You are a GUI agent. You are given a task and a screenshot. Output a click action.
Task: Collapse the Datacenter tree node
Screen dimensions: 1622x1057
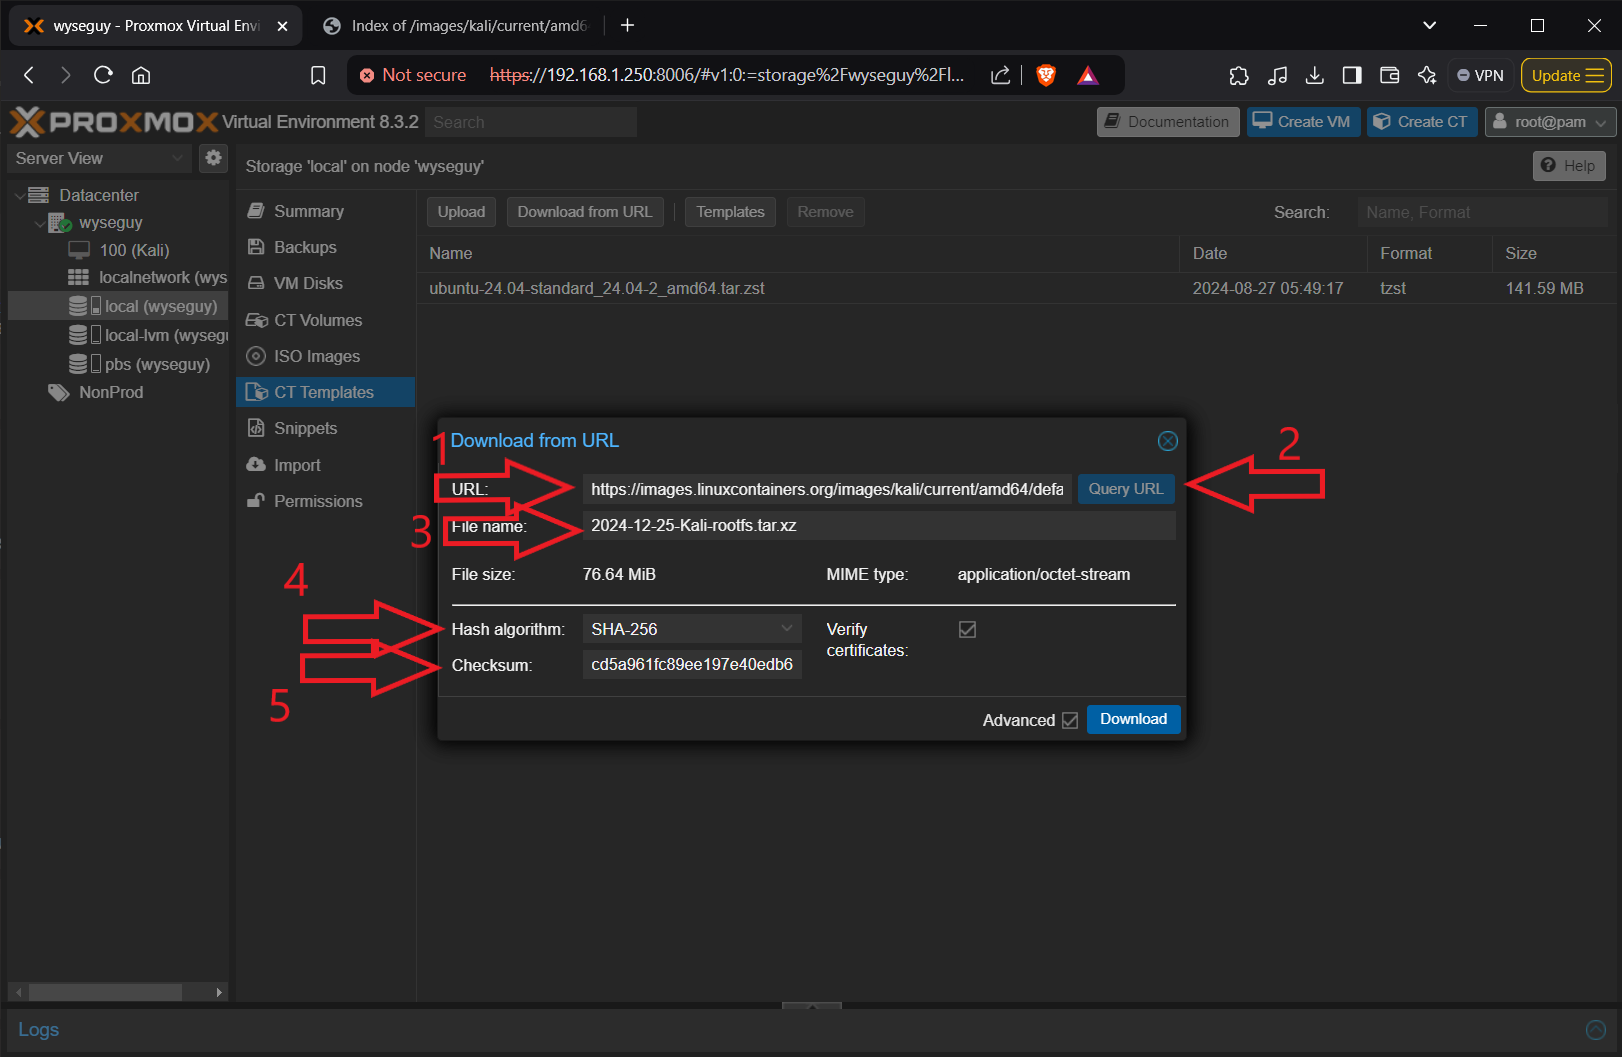pos(19,195)
